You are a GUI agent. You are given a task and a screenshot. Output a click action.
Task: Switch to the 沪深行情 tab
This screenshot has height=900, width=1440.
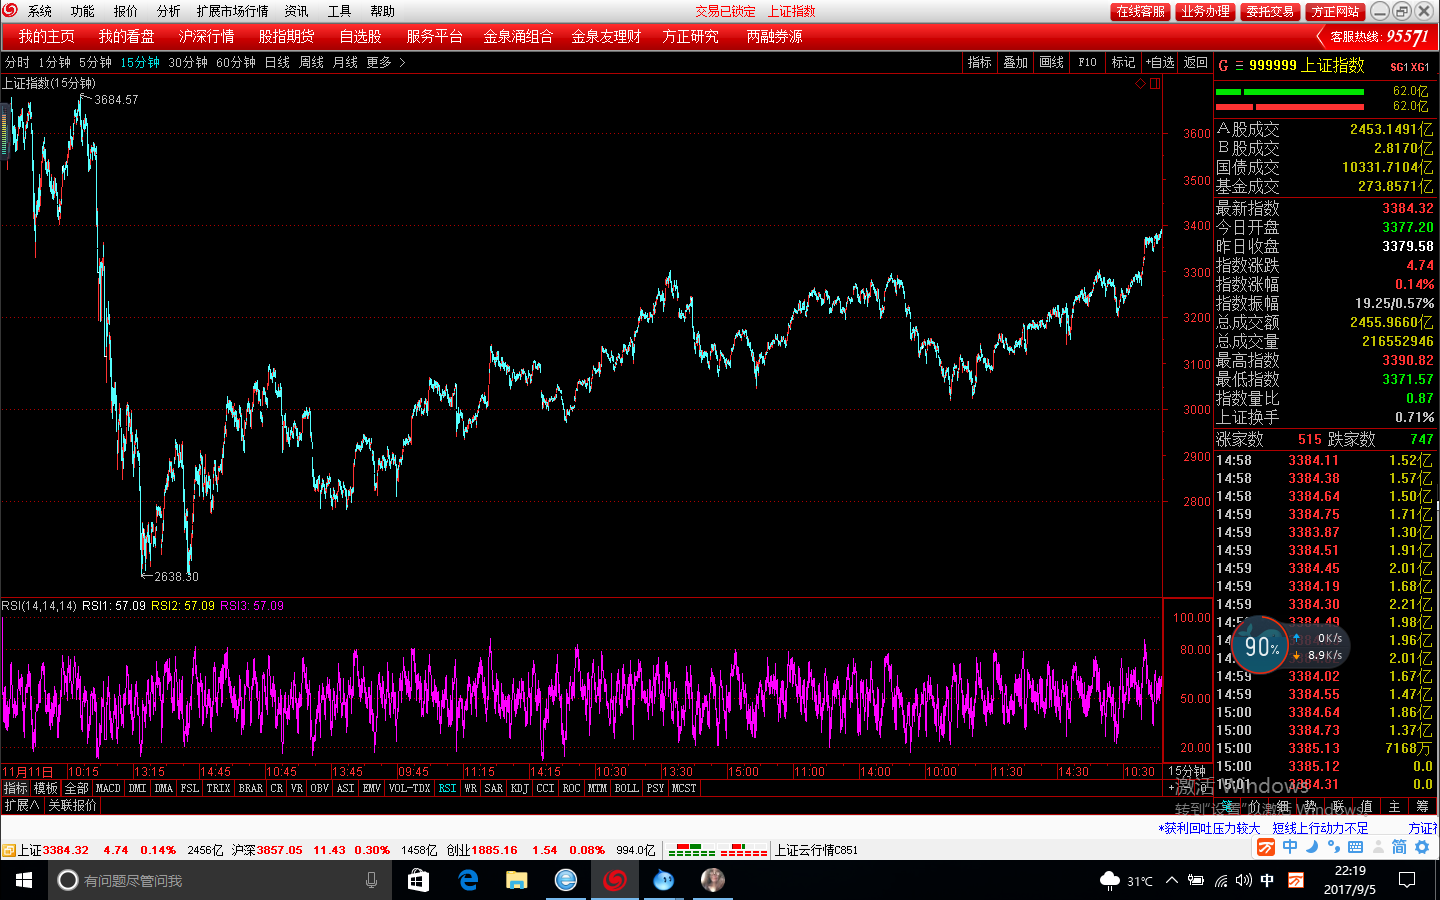(206, 36)
